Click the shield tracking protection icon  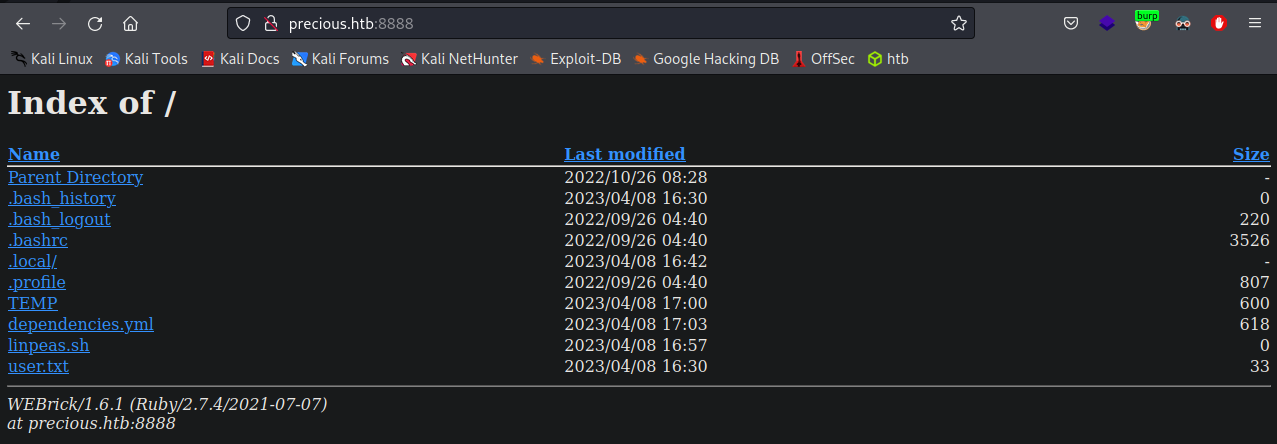tap(243, 23)
